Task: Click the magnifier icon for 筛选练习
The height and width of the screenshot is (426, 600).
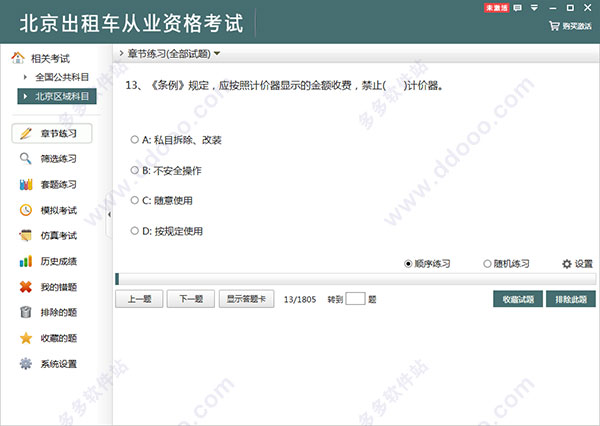Action: click(26, 158)
